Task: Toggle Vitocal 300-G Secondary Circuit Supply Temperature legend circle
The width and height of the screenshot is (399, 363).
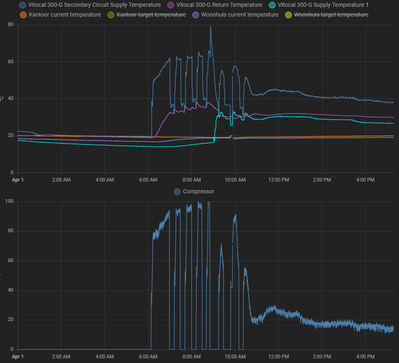Action: coord(23,5)
